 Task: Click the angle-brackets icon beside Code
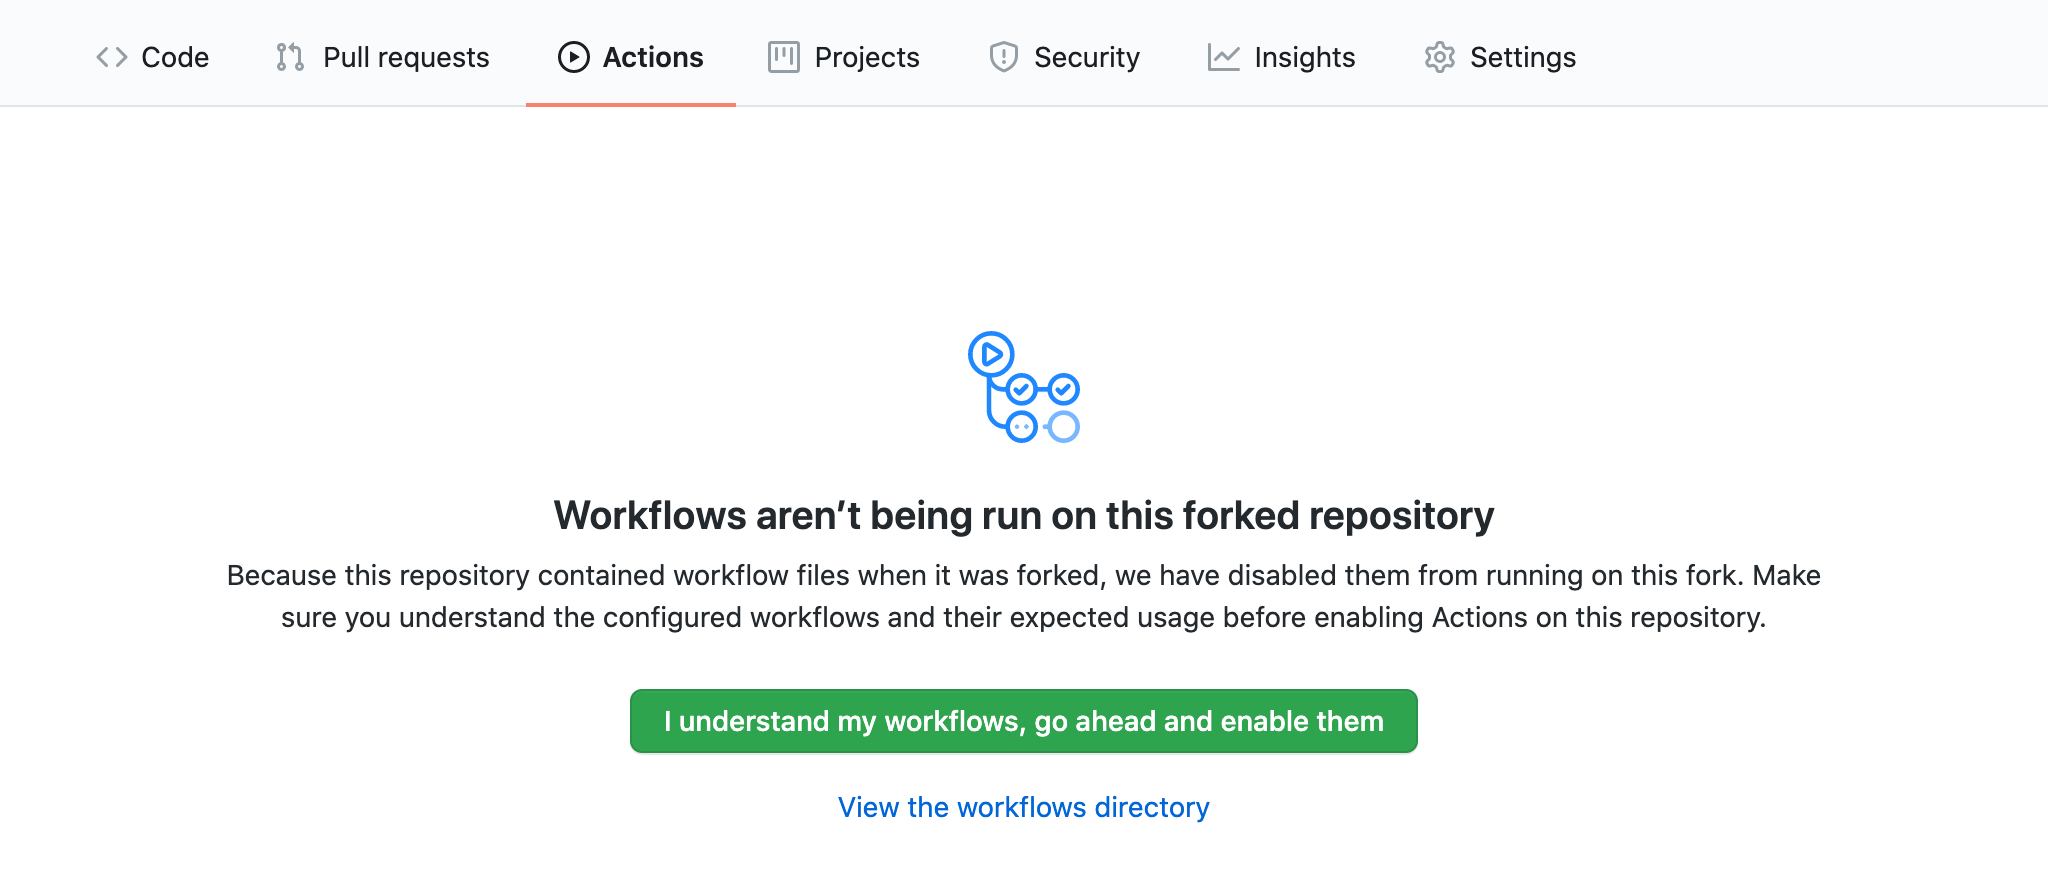[111, 57]
